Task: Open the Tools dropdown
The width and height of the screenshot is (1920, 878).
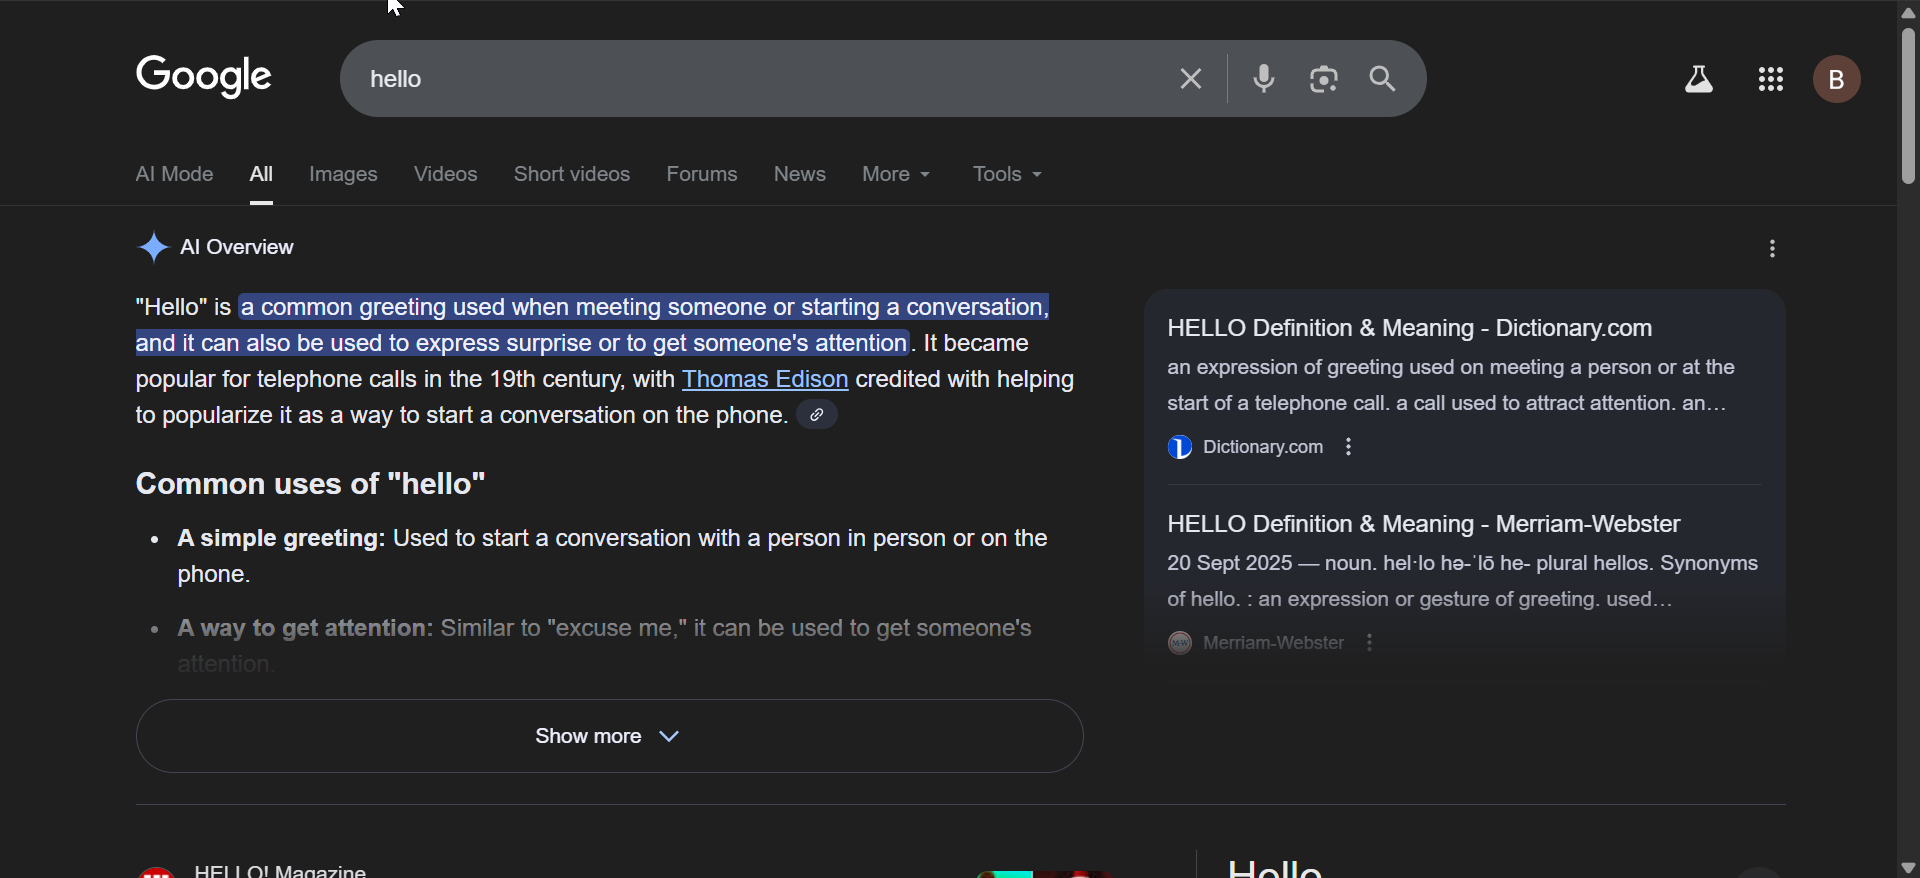Action: tap(1008, 174)
